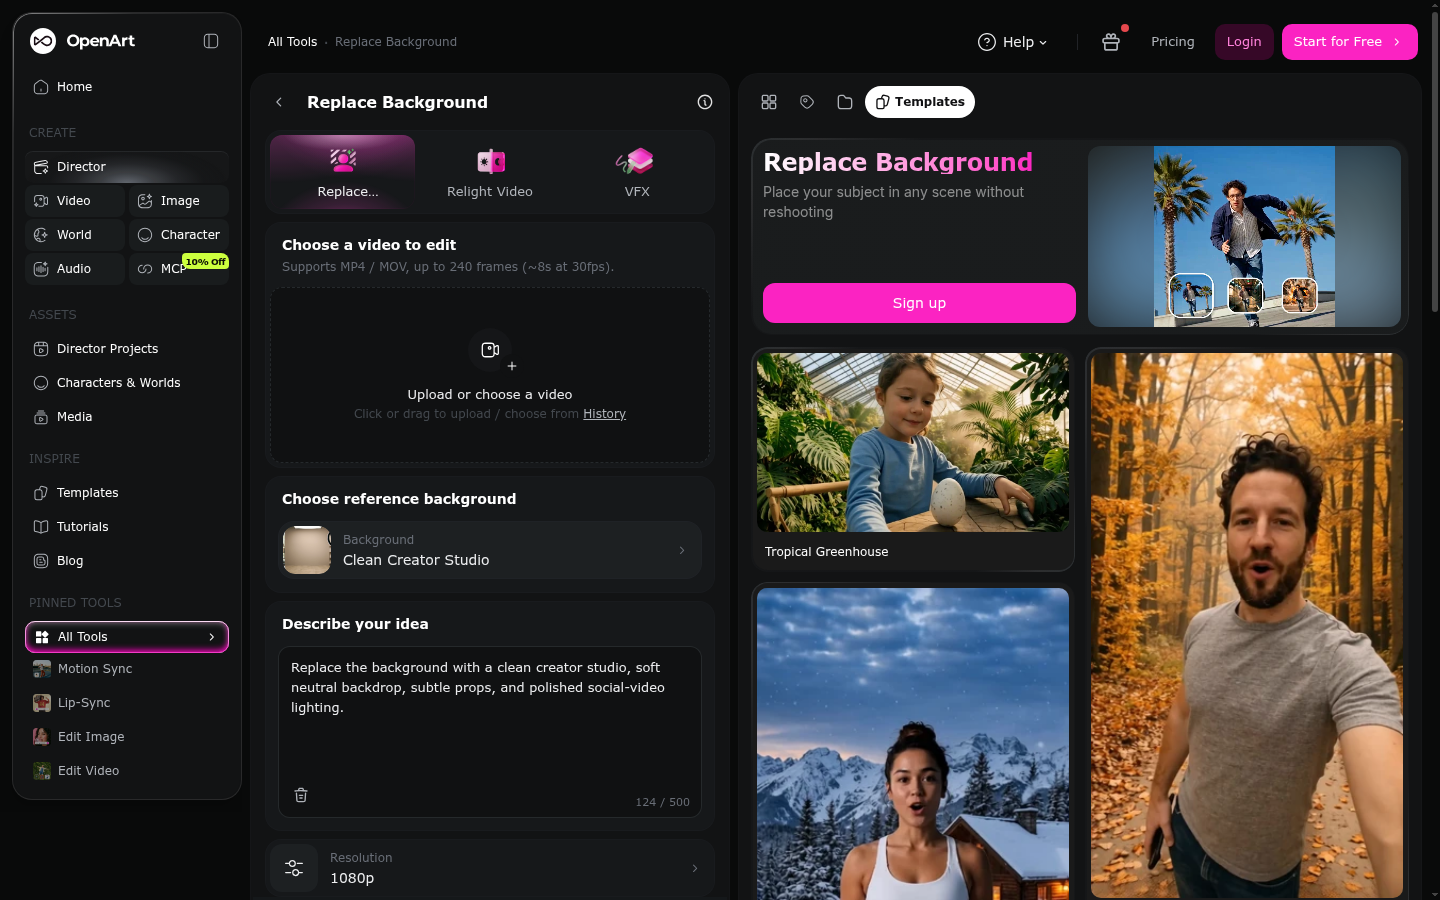
Task: Open the History link
Action: (604, 414)
